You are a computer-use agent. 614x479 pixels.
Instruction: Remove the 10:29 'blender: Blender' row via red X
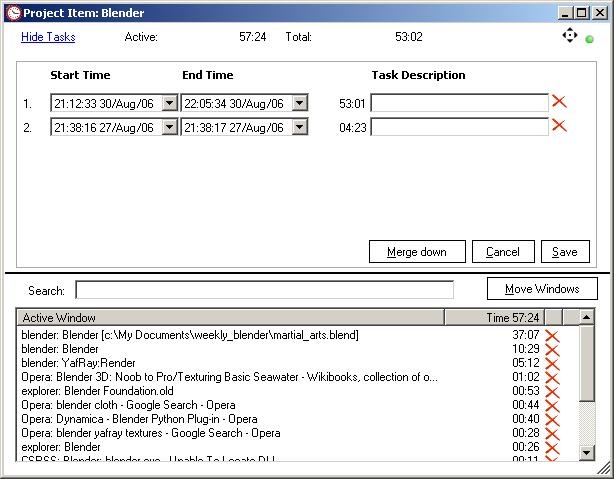click(552, 350)
